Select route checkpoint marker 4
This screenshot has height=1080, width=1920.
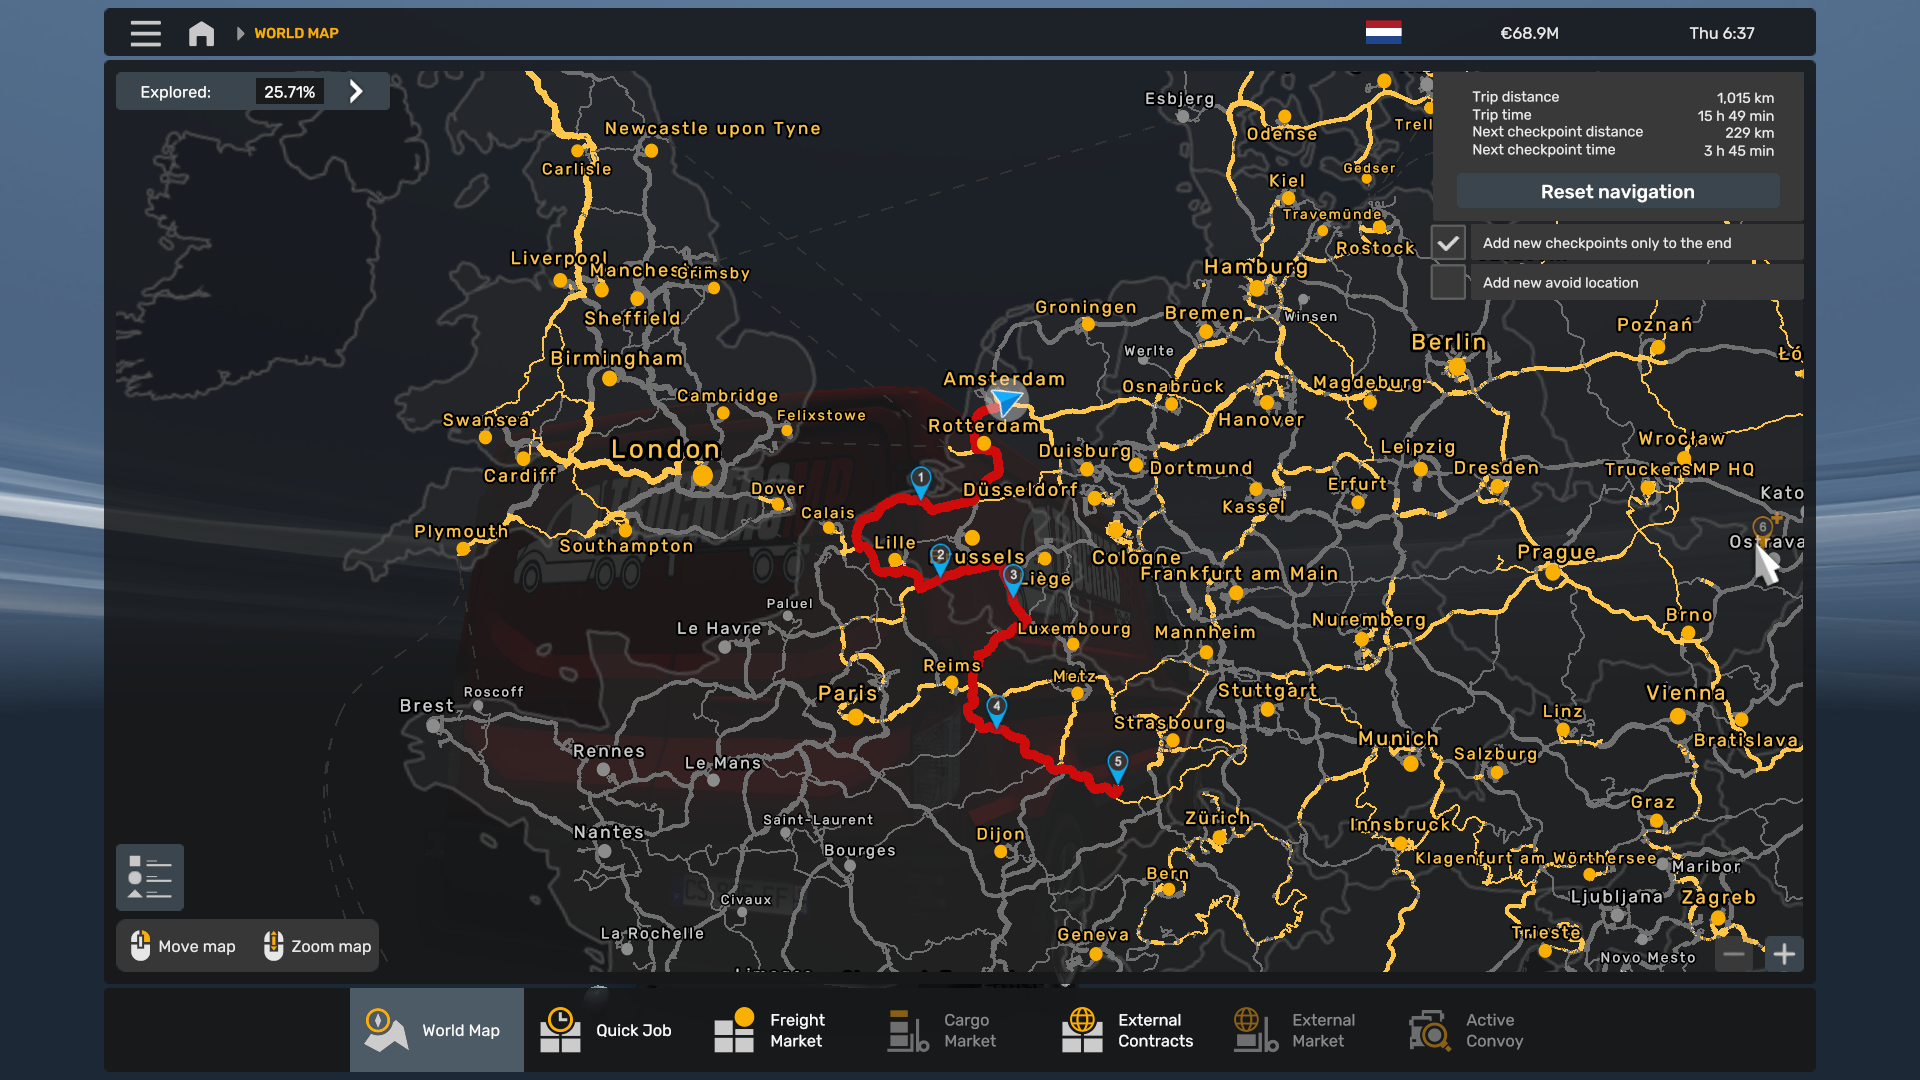coord(996,710)
